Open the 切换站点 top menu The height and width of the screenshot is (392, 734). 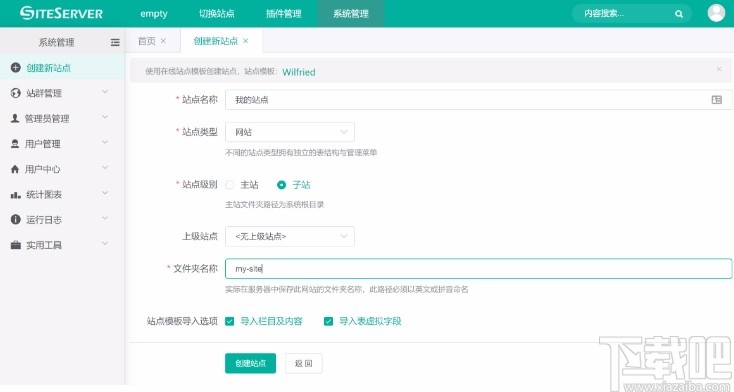217,14
